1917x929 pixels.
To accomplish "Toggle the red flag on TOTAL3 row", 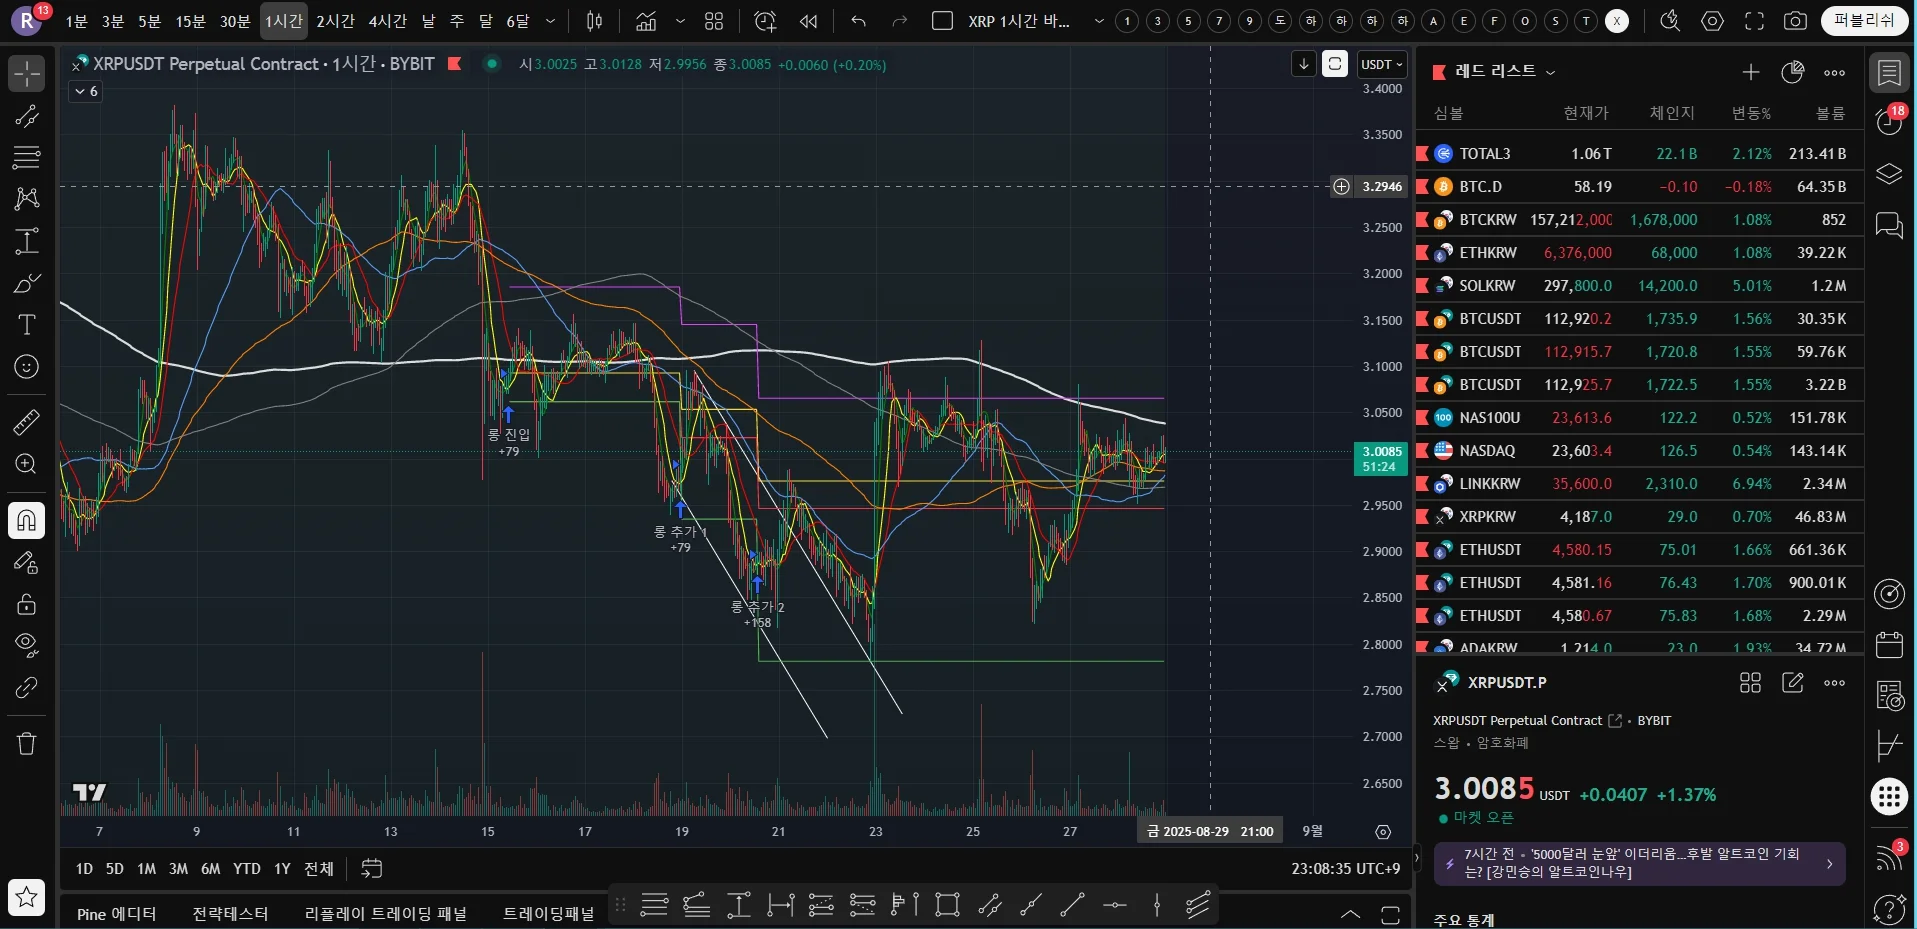I will pos(1423,154).
